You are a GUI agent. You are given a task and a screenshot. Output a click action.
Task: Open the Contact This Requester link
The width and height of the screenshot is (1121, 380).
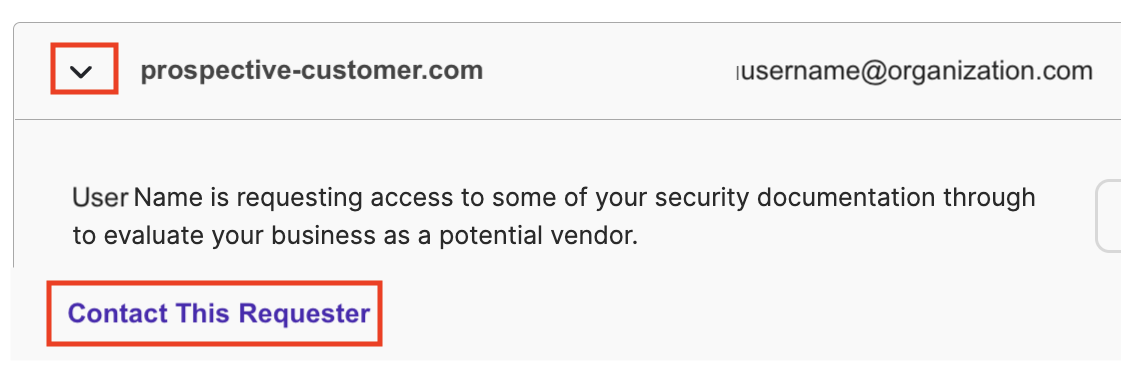(x=218, y=314)
